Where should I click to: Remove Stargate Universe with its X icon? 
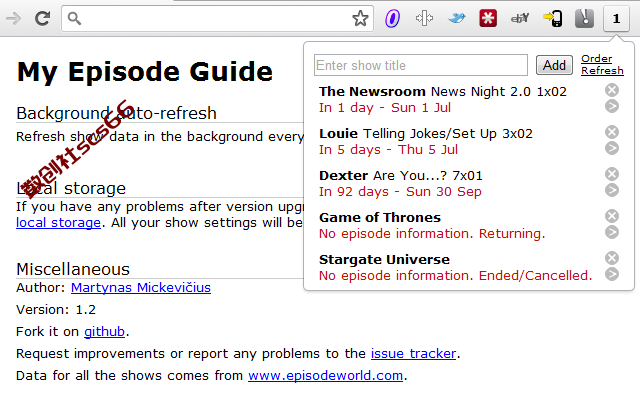click(612, 258)
